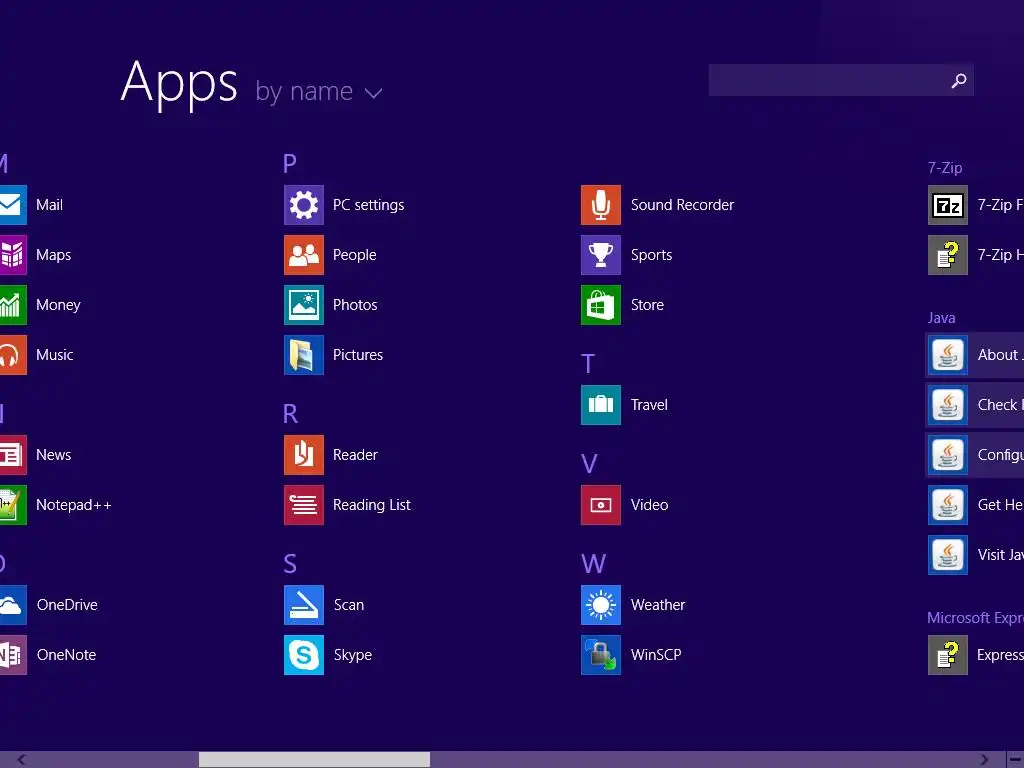Click the 'Travel' label
This screenshot has height=768, width=1024.
[x=648, y=405]
